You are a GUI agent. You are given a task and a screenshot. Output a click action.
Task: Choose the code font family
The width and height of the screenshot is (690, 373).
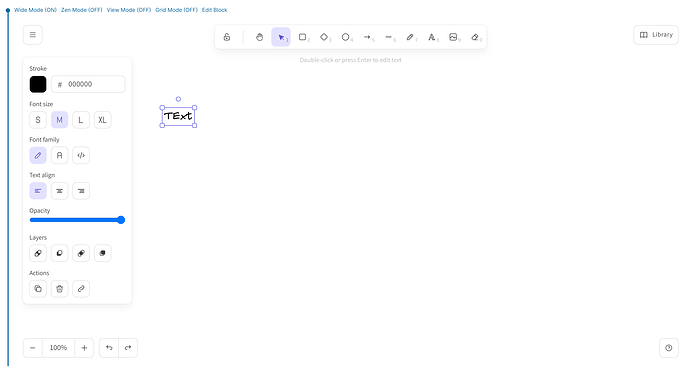[81, 155]
